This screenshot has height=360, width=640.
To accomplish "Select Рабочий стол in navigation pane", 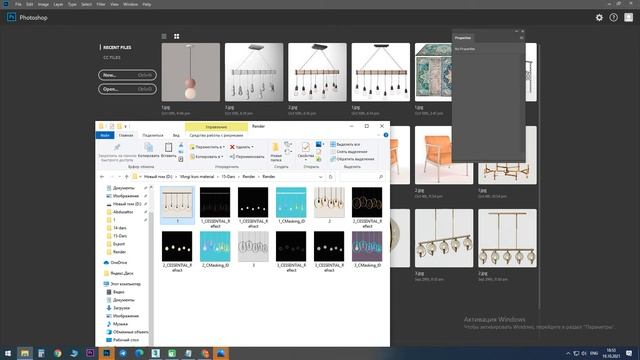I will pos(126,340).
